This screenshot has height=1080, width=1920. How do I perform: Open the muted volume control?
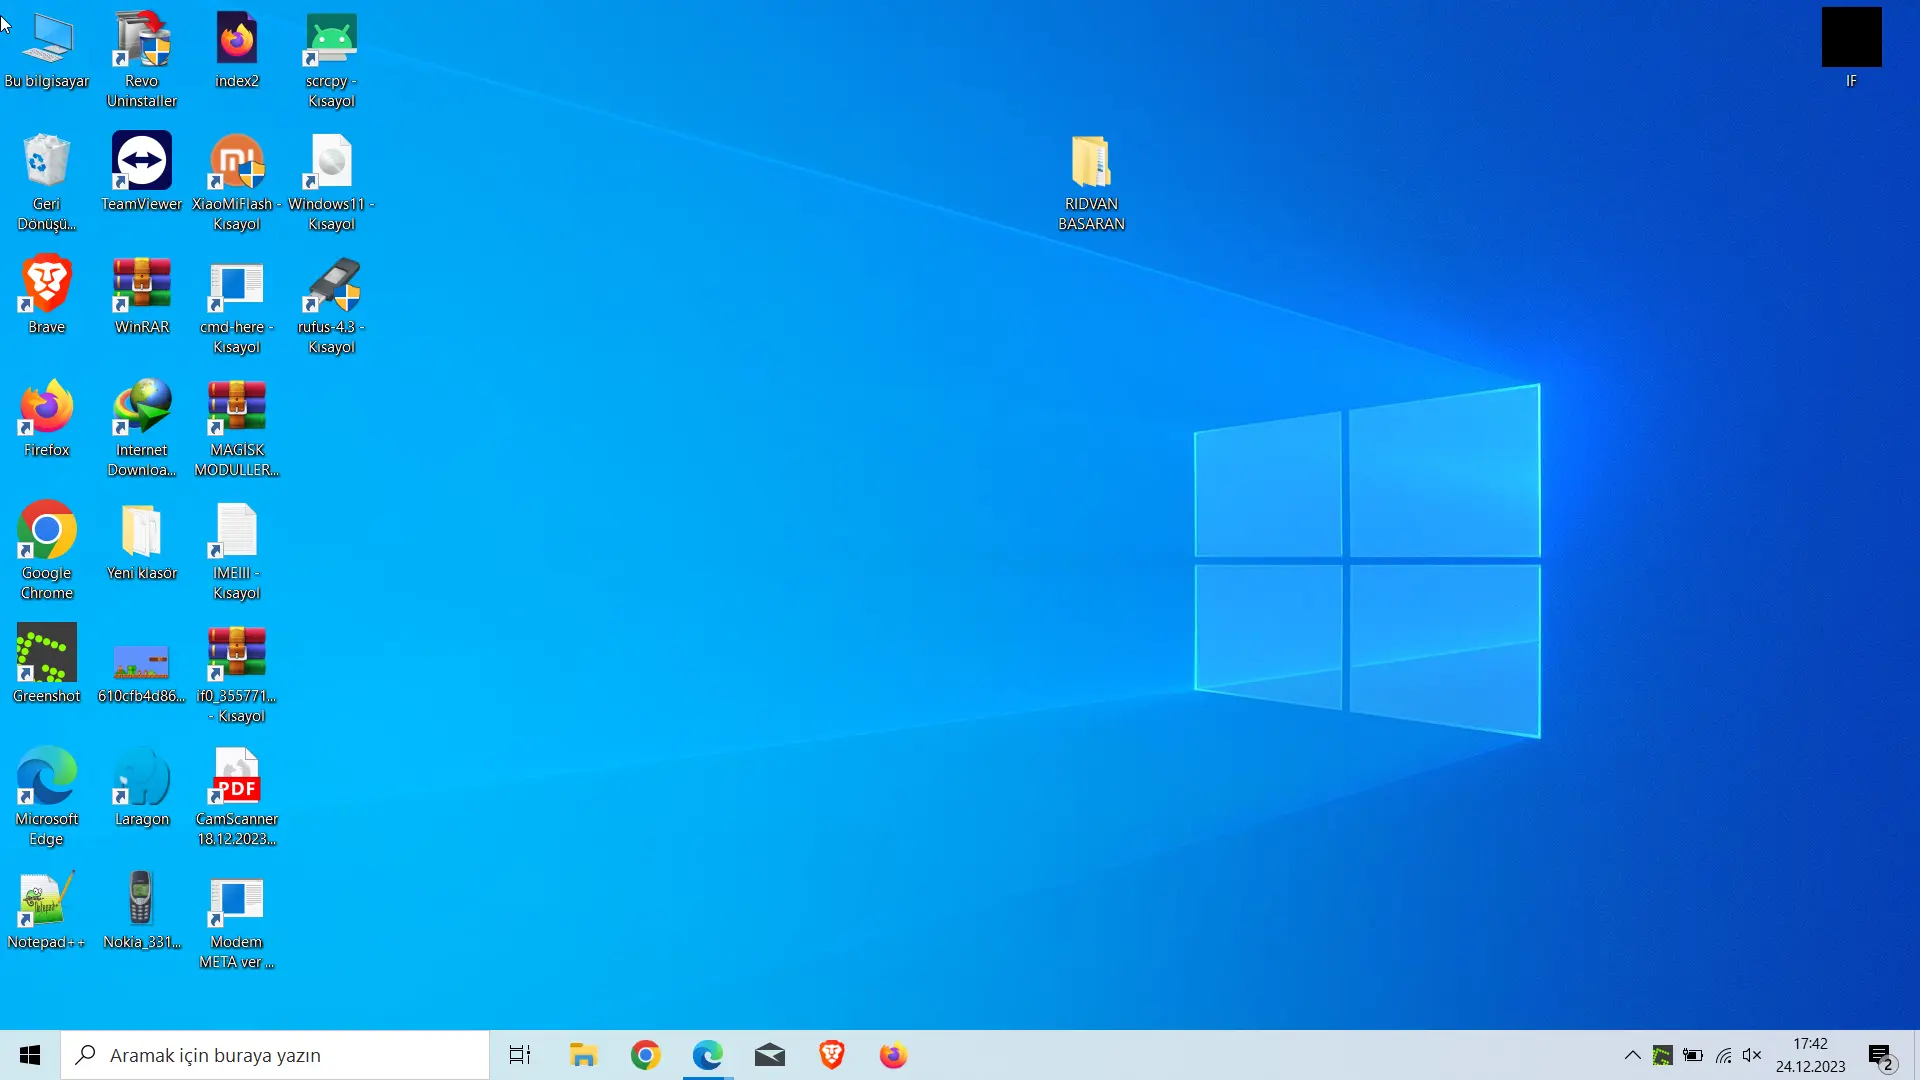click(x=1752, y=1055)
